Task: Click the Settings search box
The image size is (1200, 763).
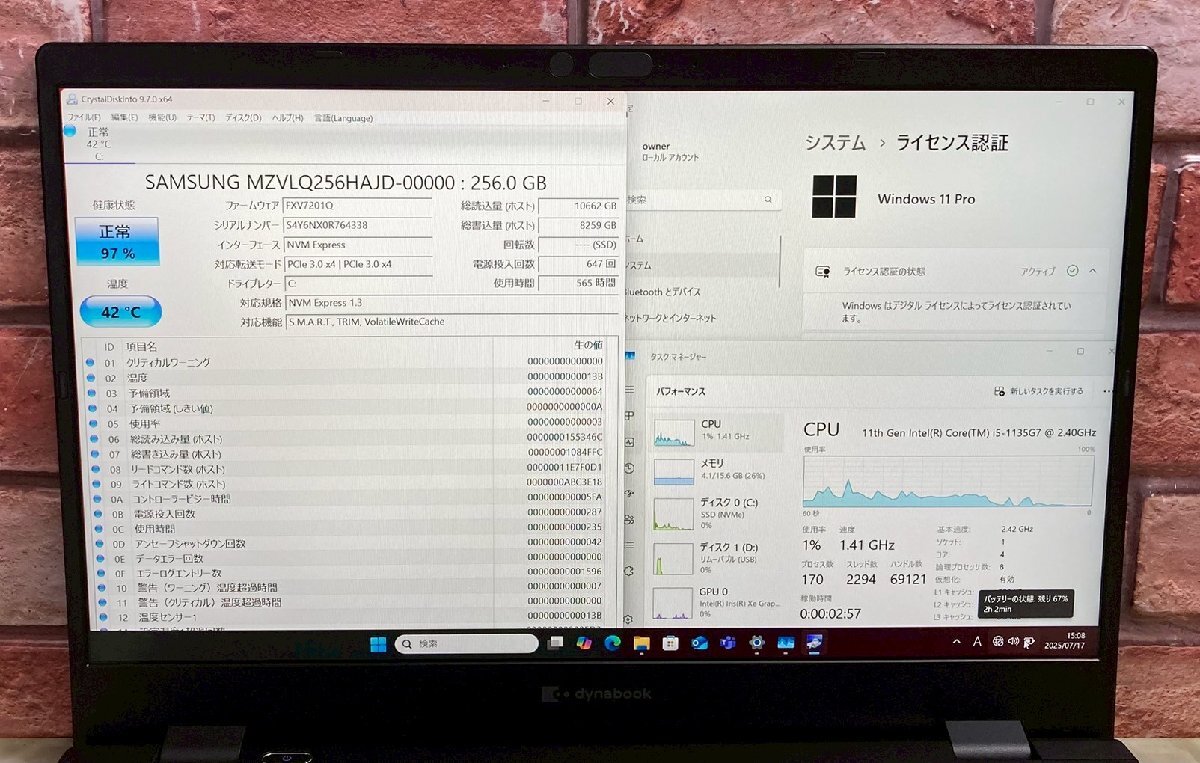Action: (x=702, y=200)
